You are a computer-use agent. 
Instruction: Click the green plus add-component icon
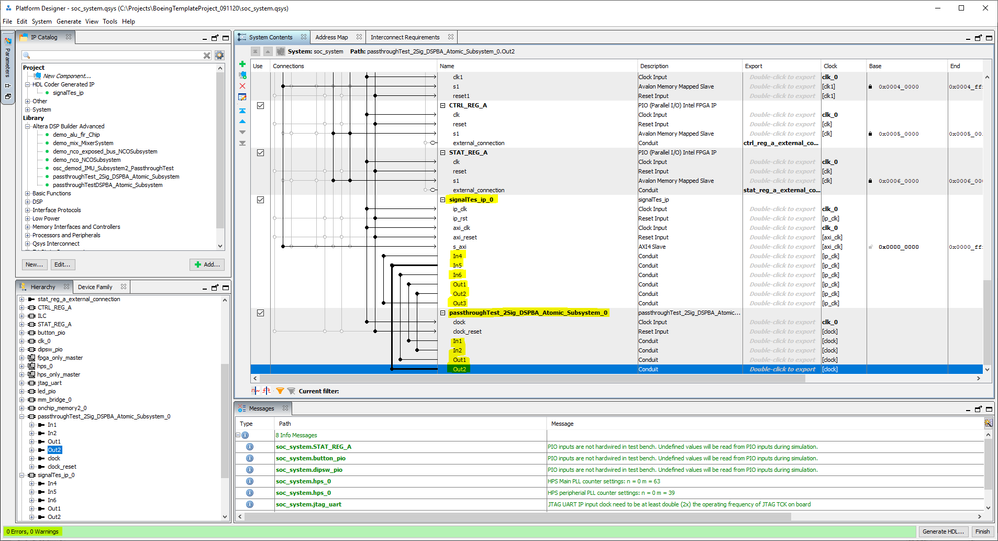pyautogui.click(x=242, y=64)
